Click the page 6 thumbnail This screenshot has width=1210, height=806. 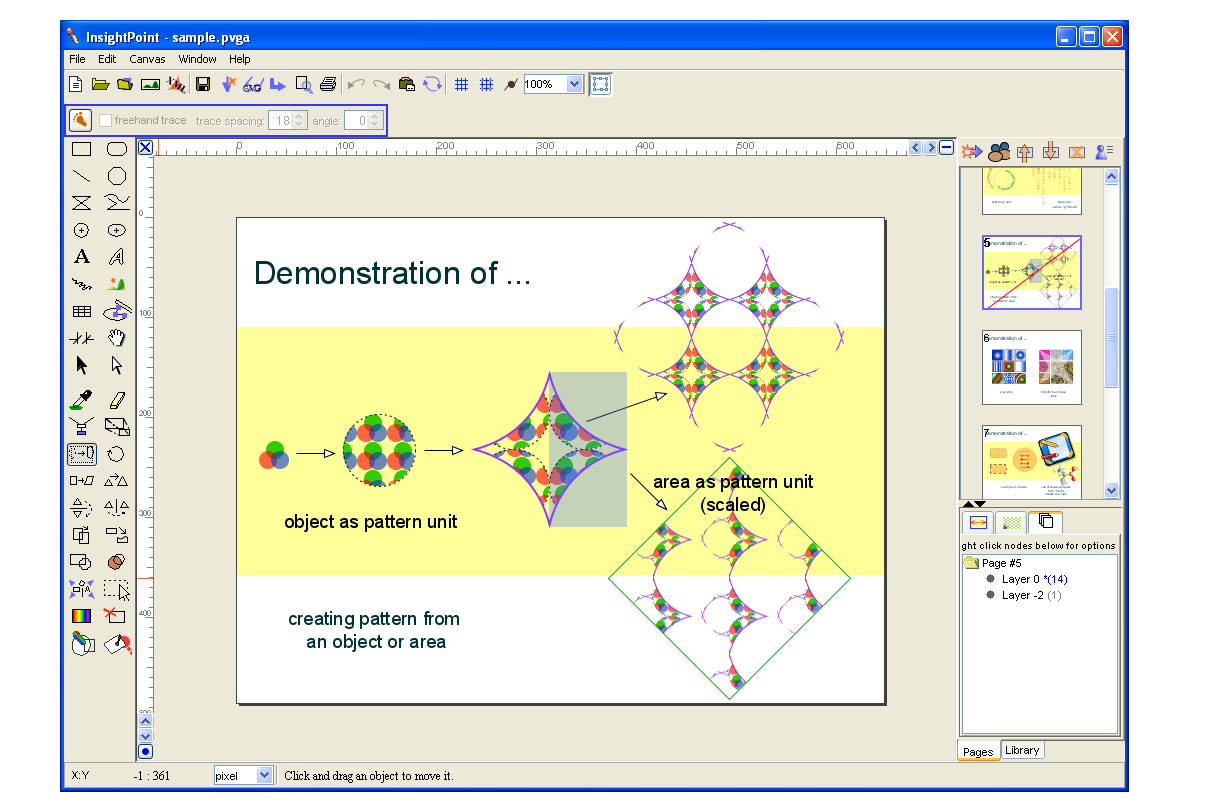1031,367
